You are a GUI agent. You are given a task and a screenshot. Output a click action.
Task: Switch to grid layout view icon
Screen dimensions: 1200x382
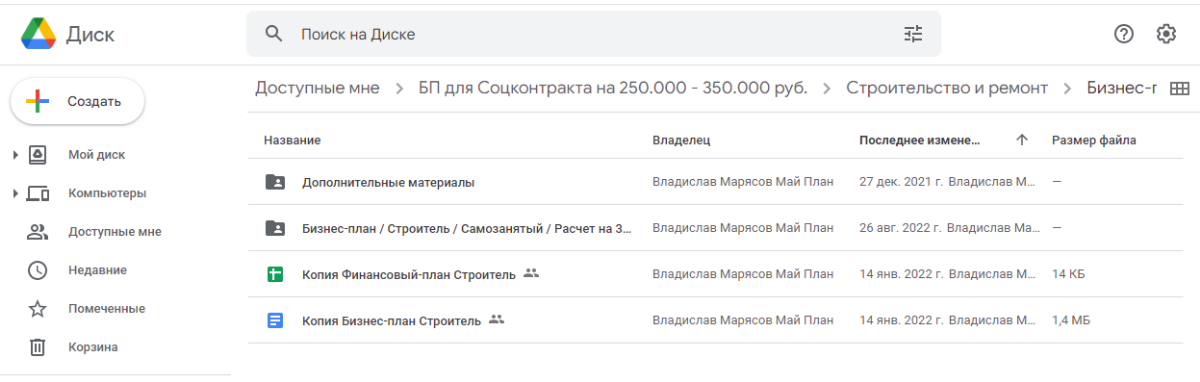(x=1179, y=88)
